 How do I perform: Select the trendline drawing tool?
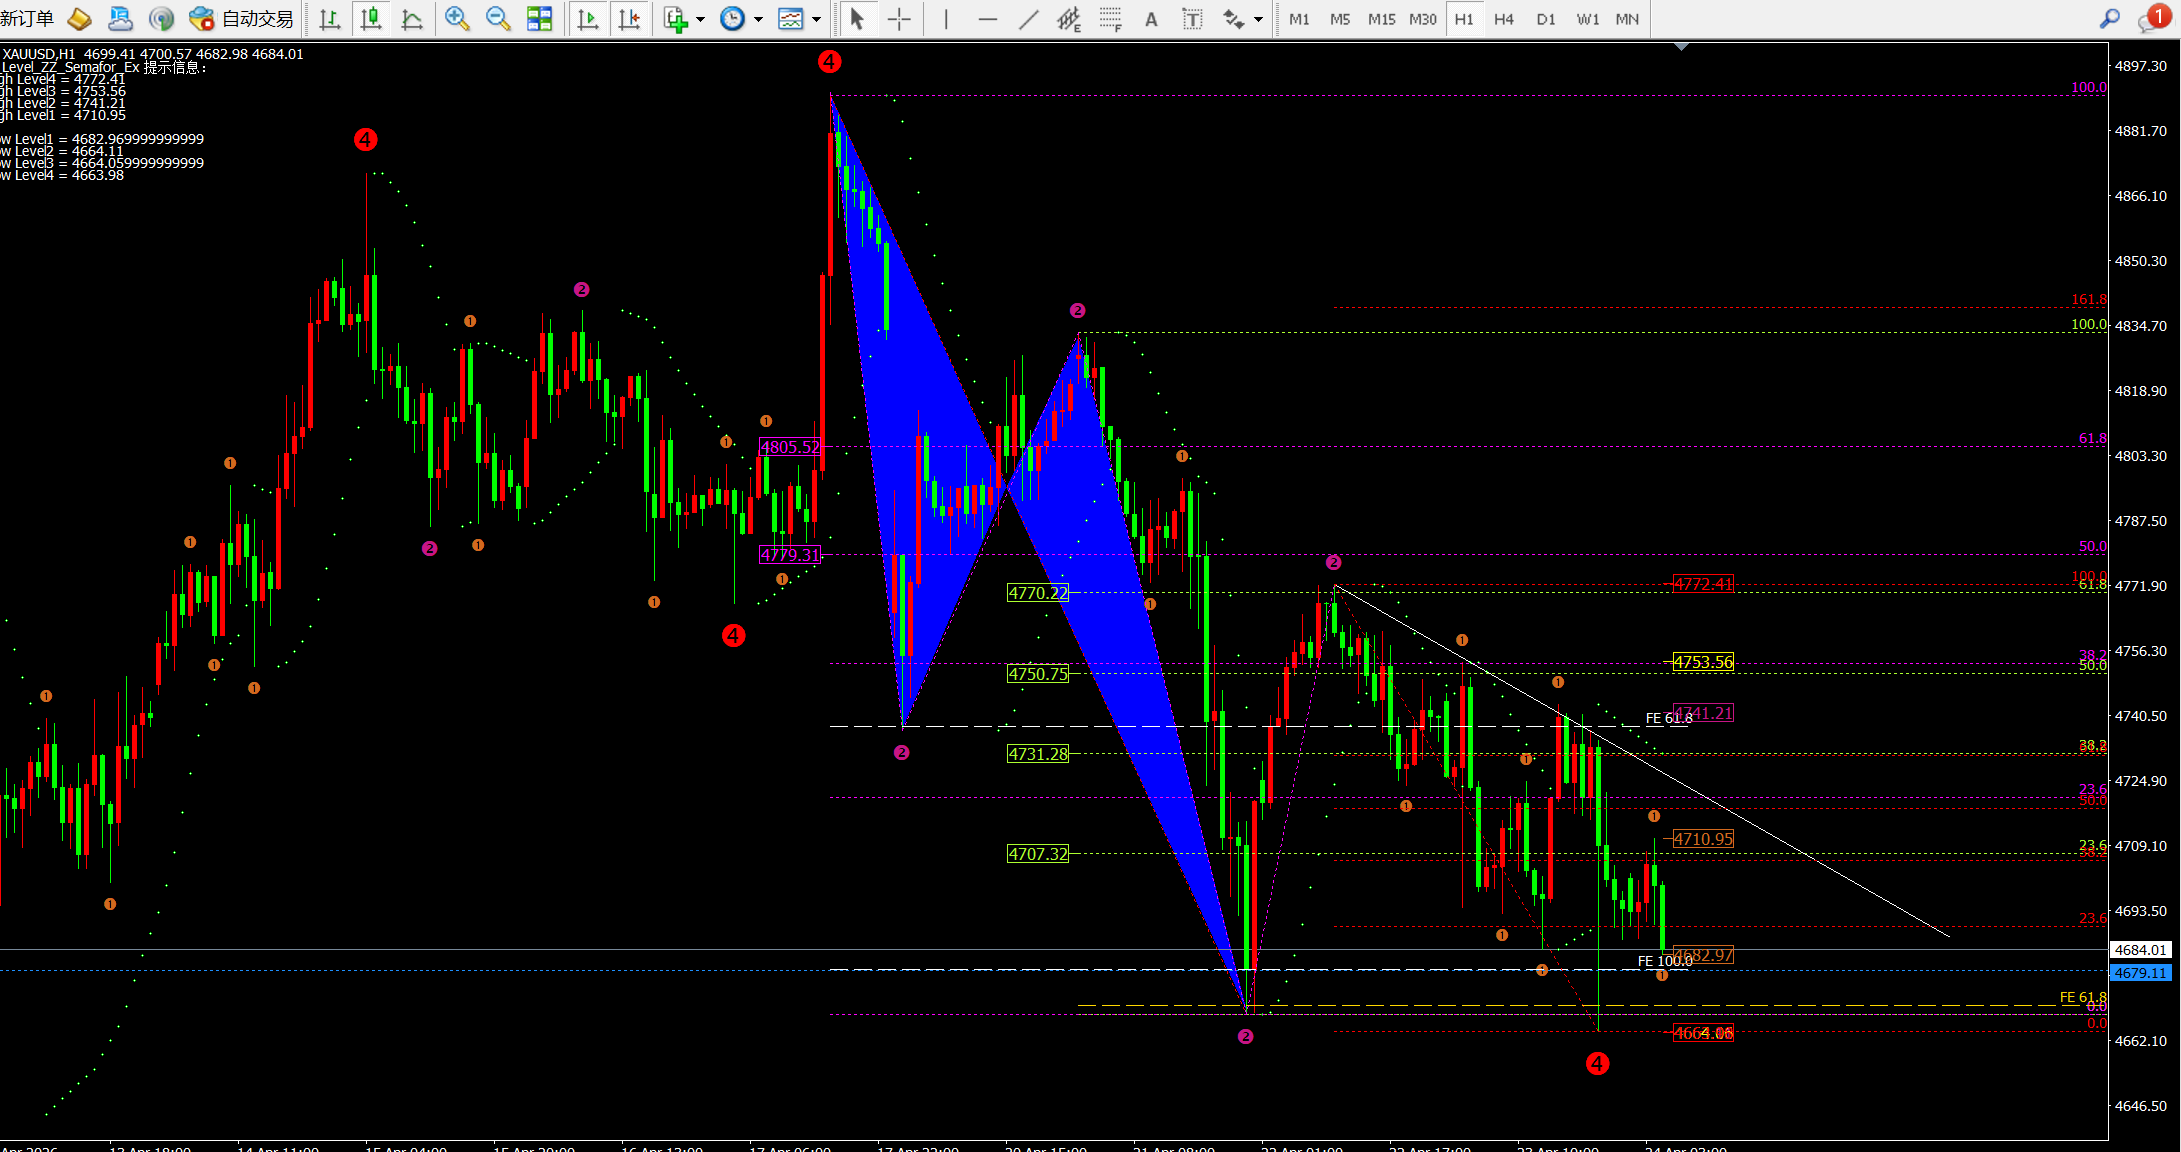pyautogui.click(x=1028, y=19)
